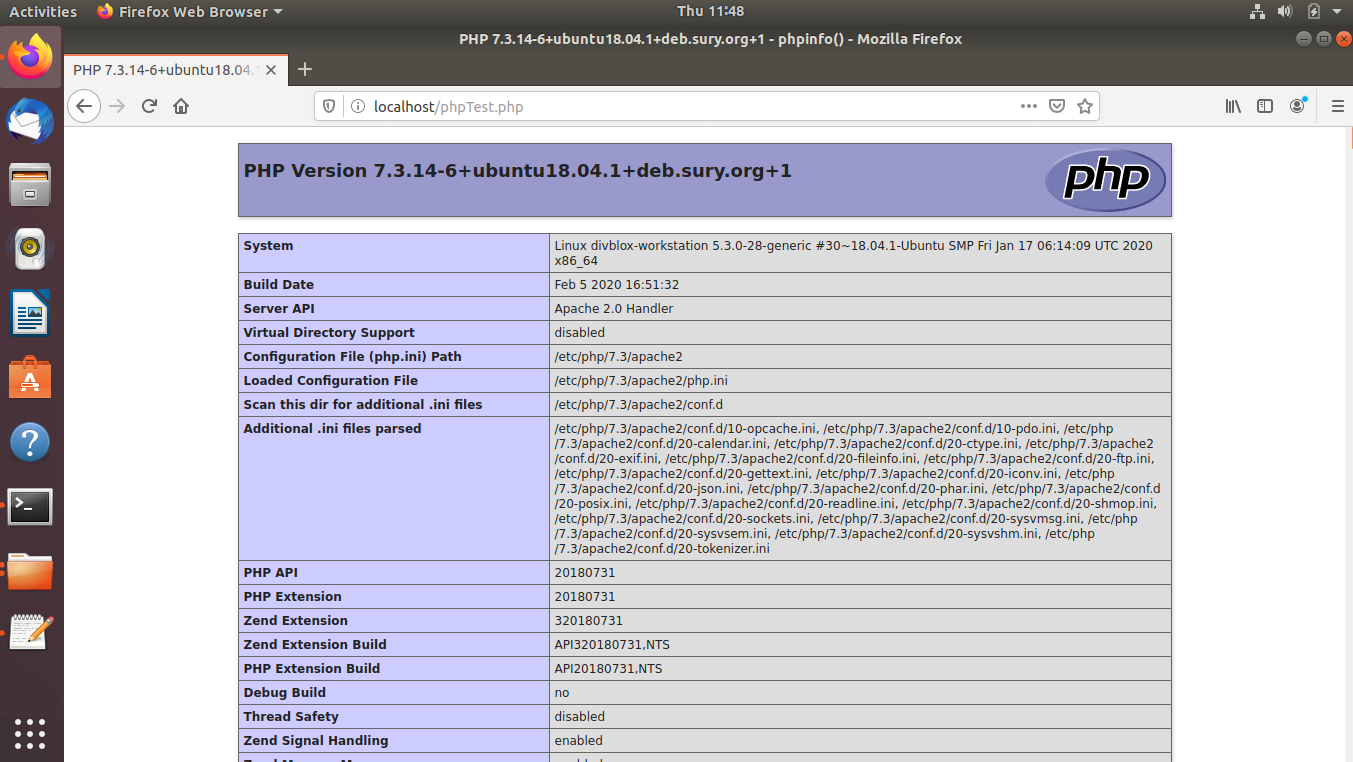Click the volume icon in top bar
Image resolution: width=1353 pixels, height=762 pixels.
tap(1285, 12)
